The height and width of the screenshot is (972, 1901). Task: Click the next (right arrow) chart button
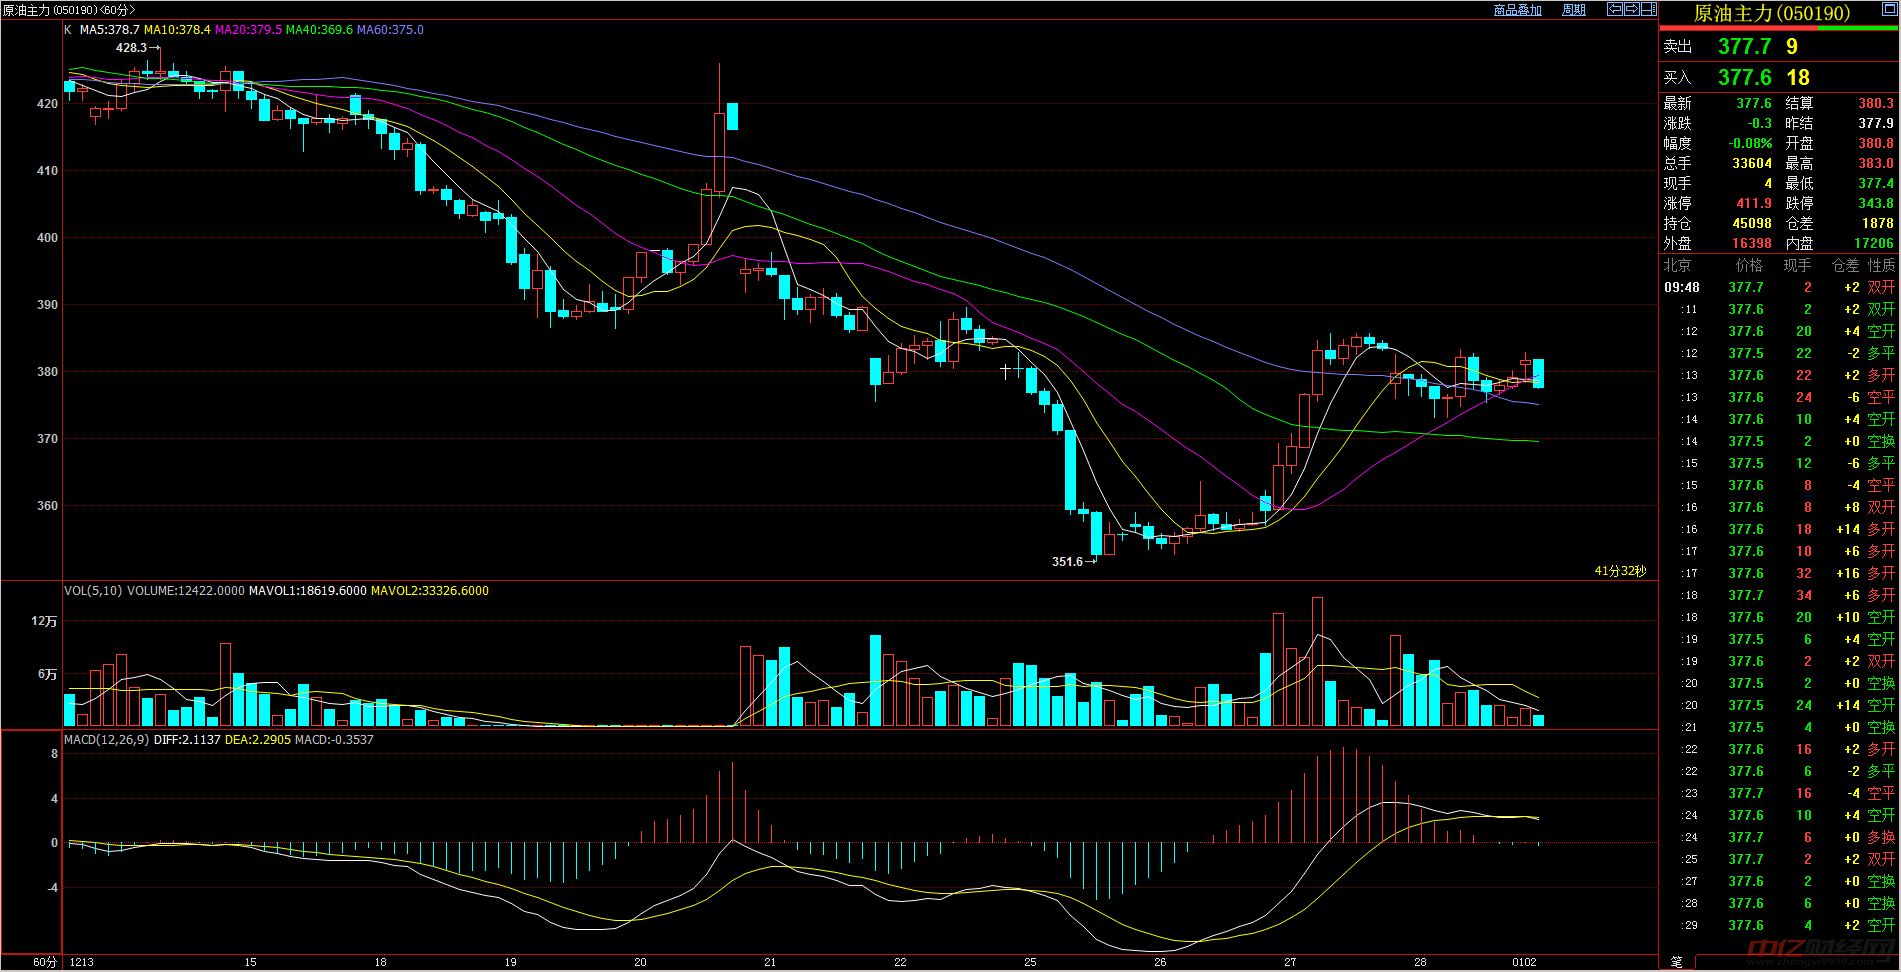point(1631,9)
